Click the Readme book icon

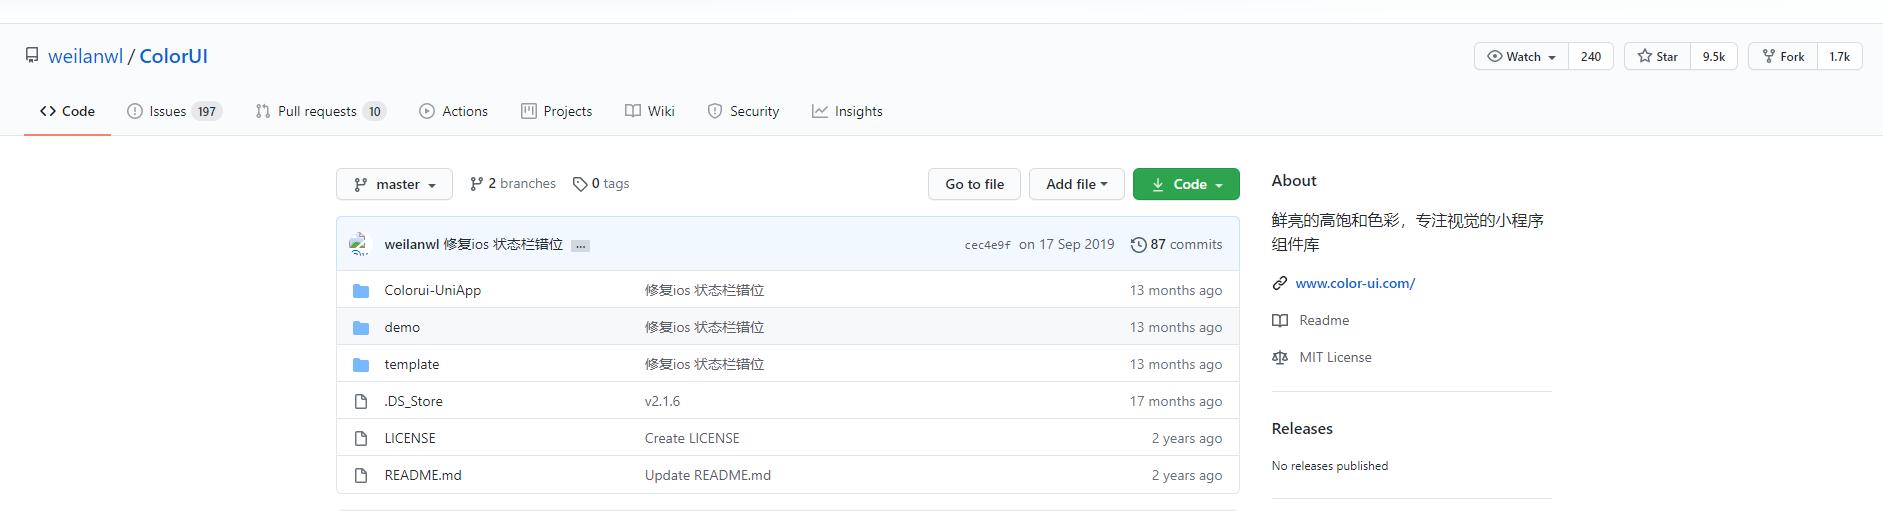[x=1279, y=321]
